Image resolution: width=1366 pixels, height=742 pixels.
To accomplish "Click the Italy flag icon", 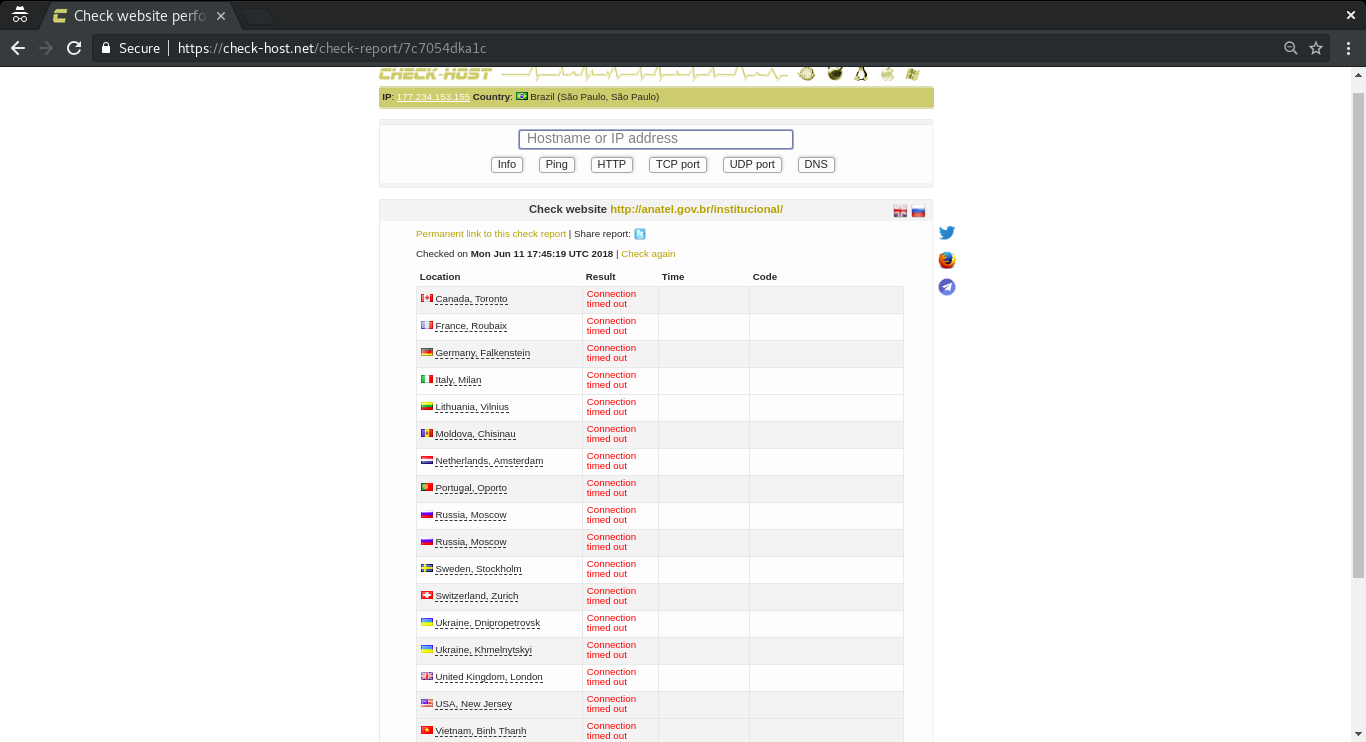I will tap(427, 379).
